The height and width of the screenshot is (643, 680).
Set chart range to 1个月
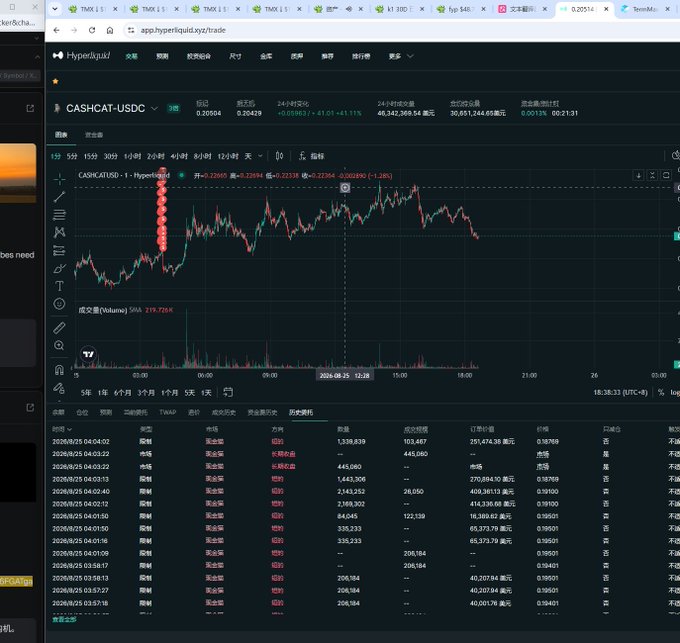point(170,392)
